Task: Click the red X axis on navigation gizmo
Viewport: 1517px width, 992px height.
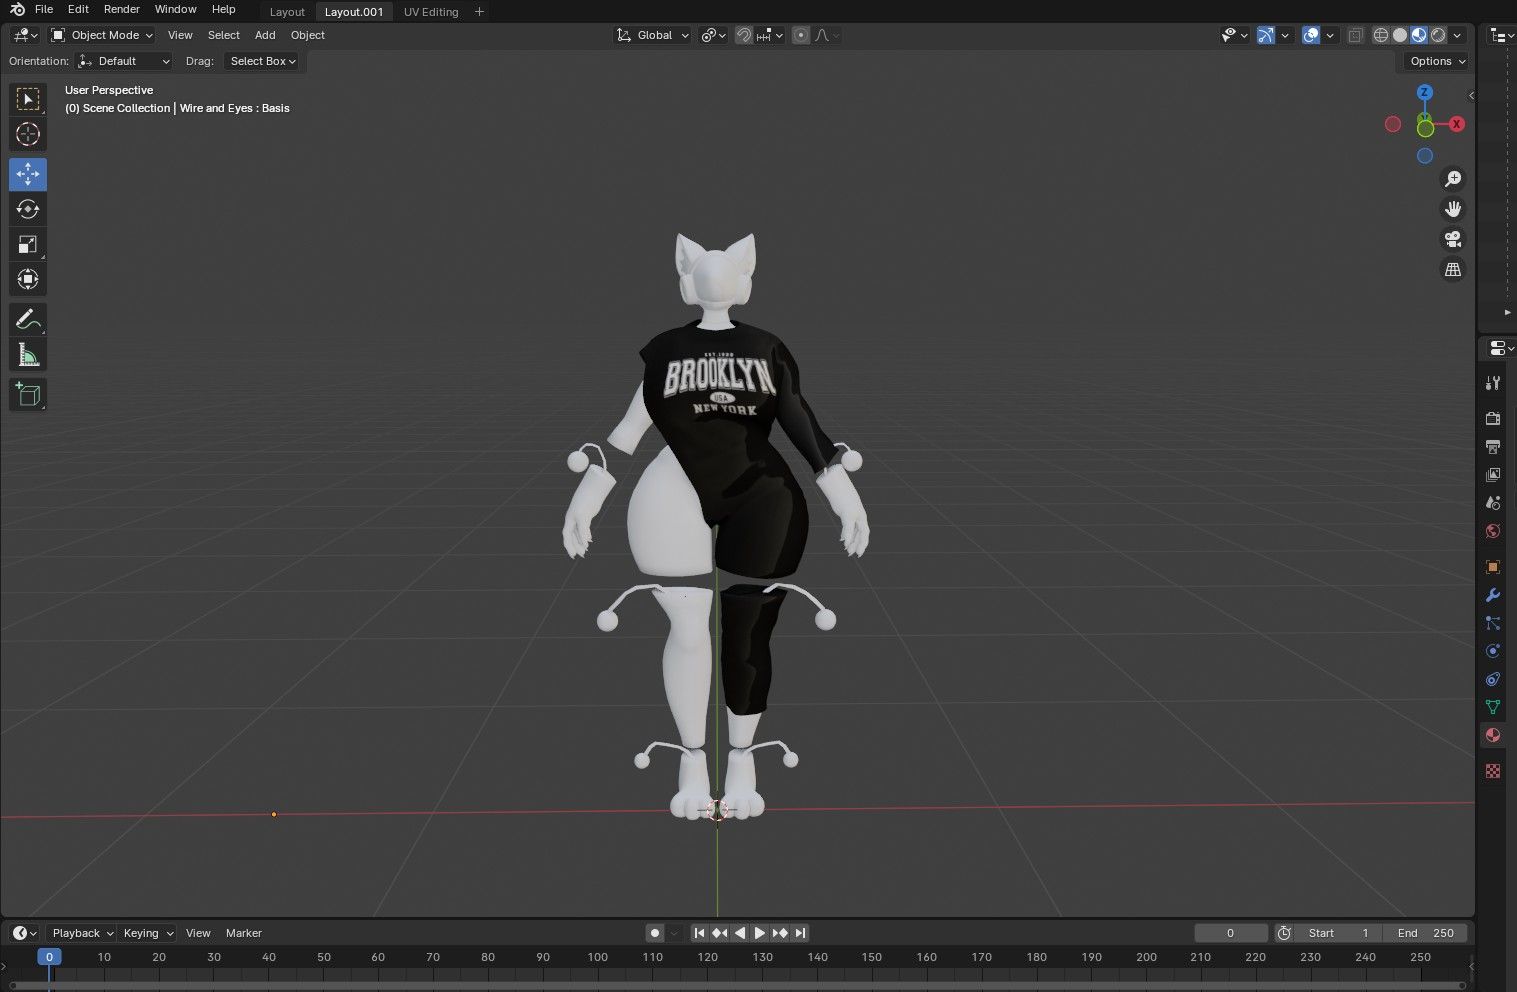Action: (1457, 124)
